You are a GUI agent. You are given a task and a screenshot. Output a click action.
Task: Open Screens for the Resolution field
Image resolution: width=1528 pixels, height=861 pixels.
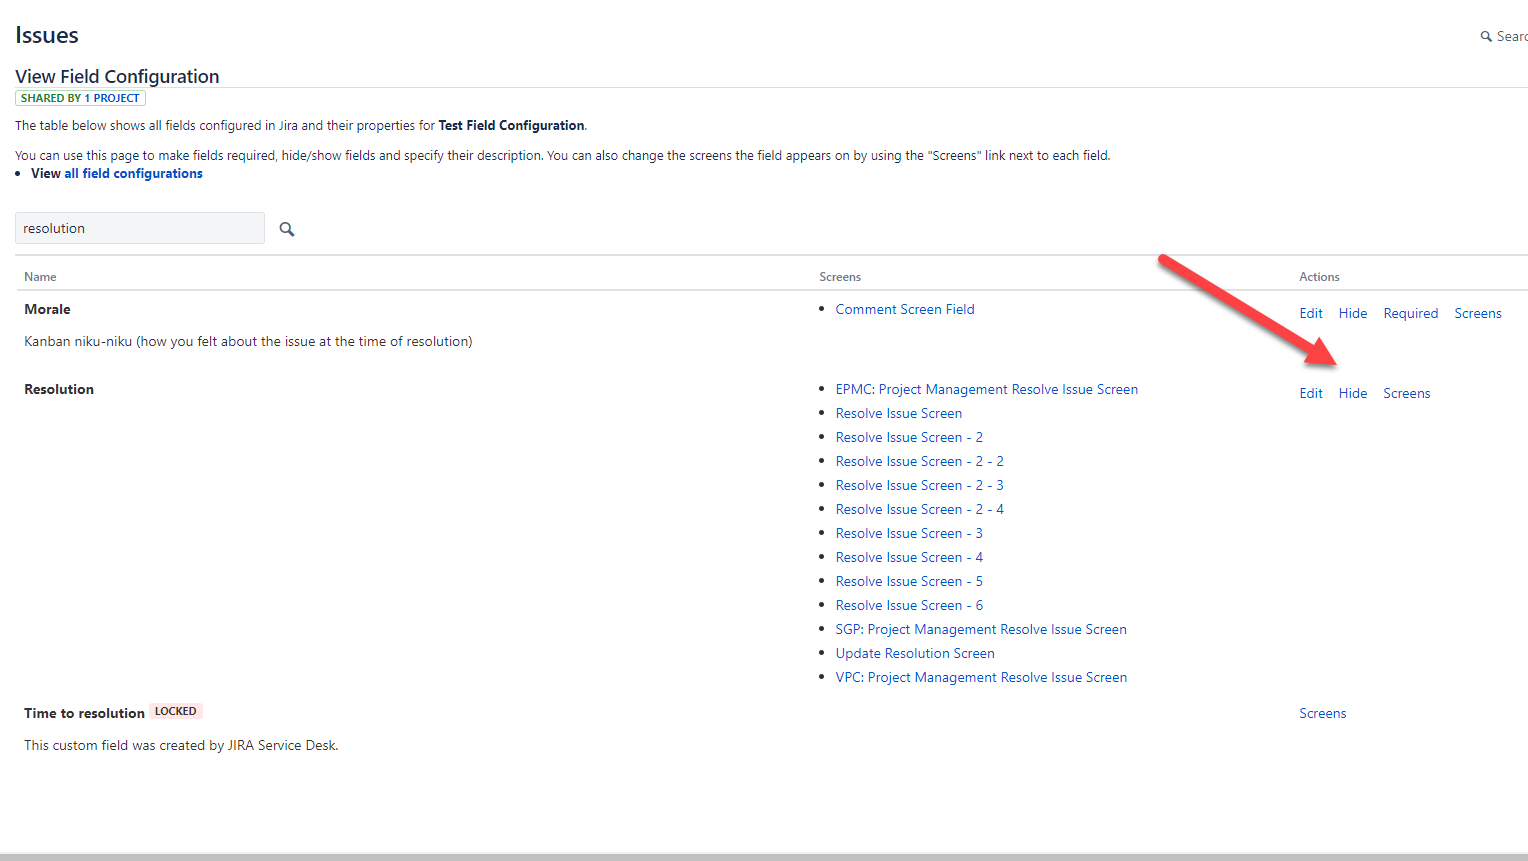point(1406,392)
